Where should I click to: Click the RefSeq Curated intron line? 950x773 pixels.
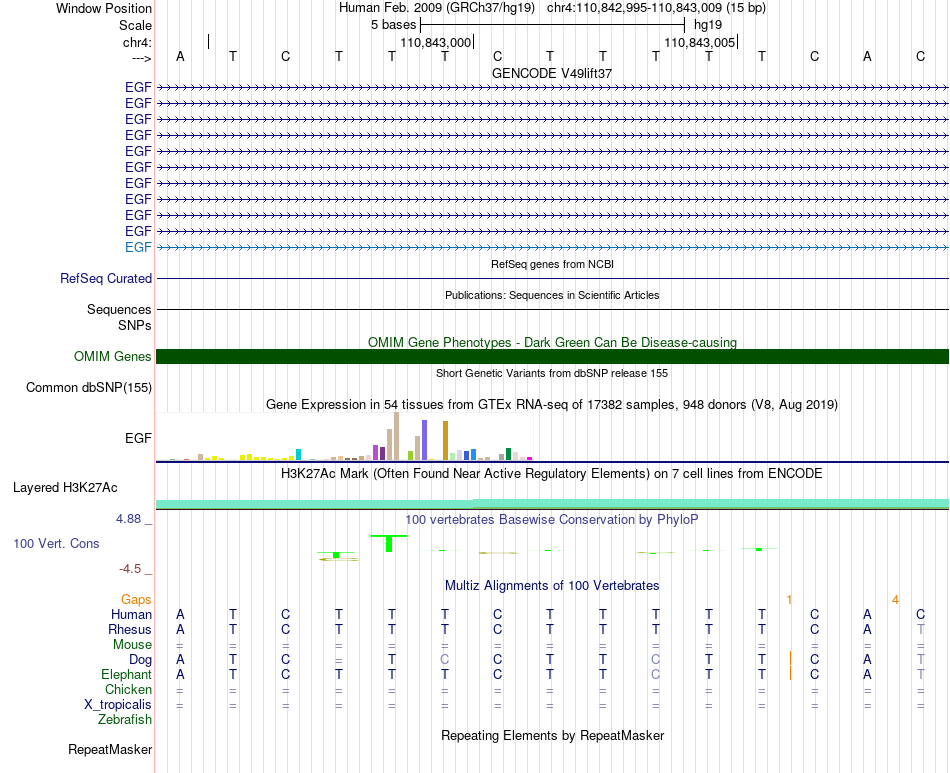pos(552,279)
